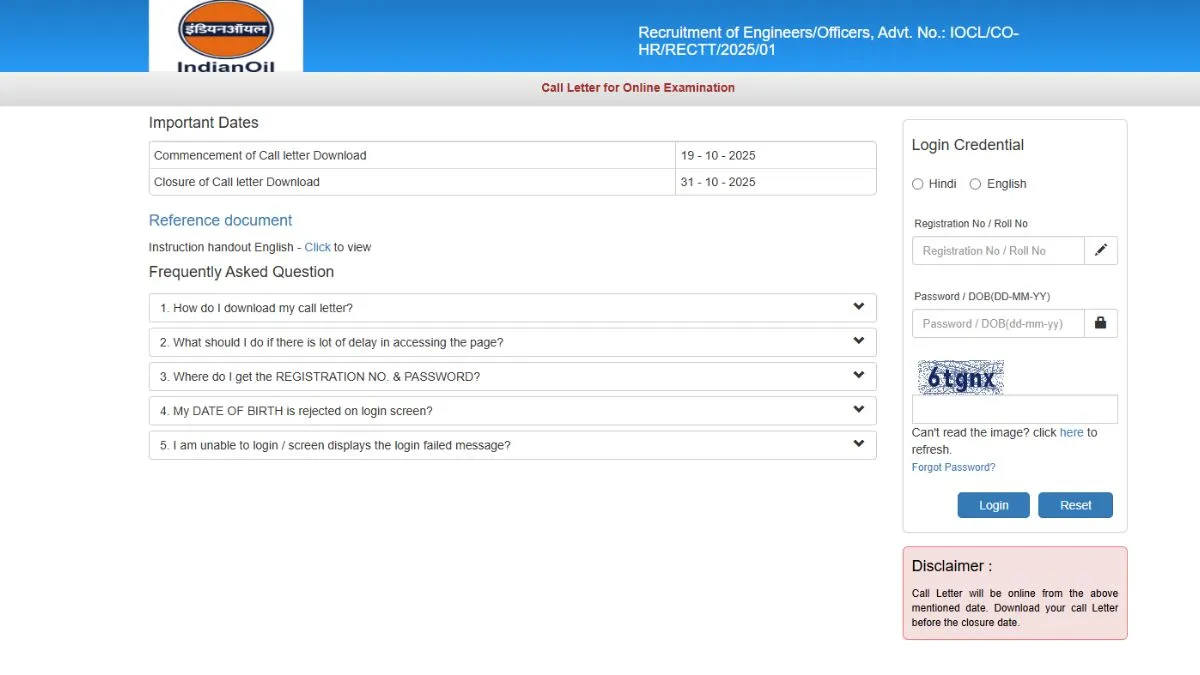Expand 'Where do I get the REGISTRATION NO. & PASSWORD?'
The width and height of the screenshot is (1200, 675).
(x=858, y=376)
